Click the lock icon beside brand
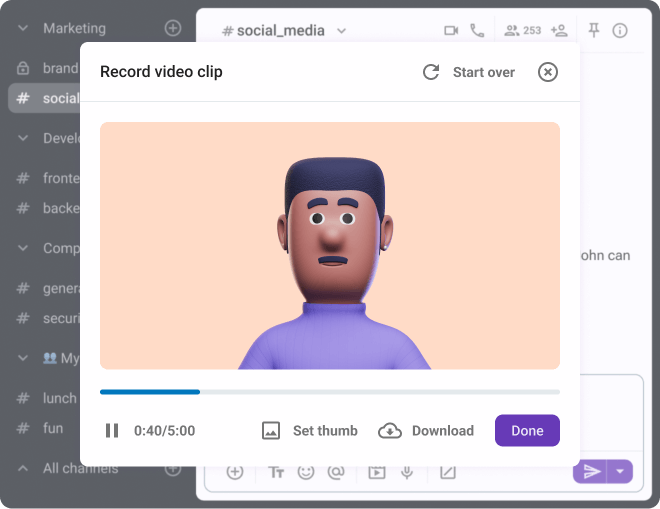Image resolution: width=660 pixels, height=509 pixels. [x=23, y=68]
